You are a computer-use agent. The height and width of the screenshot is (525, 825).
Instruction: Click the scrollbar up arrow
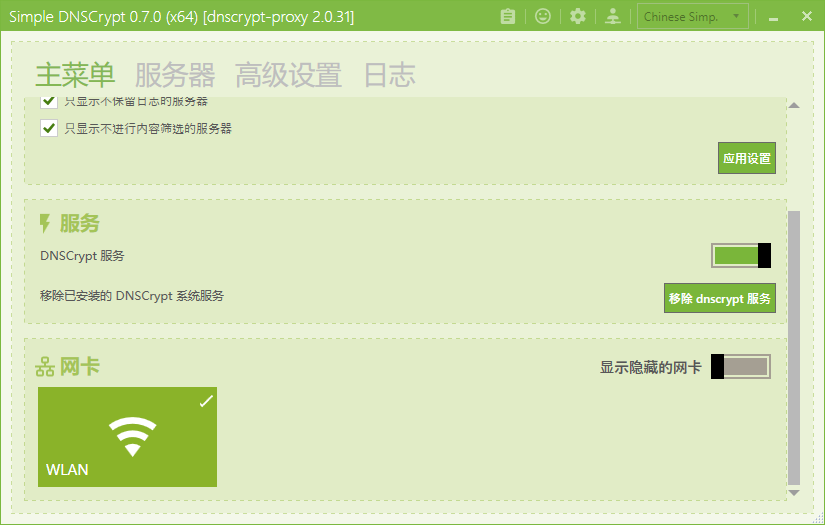(x=794, y=105)
